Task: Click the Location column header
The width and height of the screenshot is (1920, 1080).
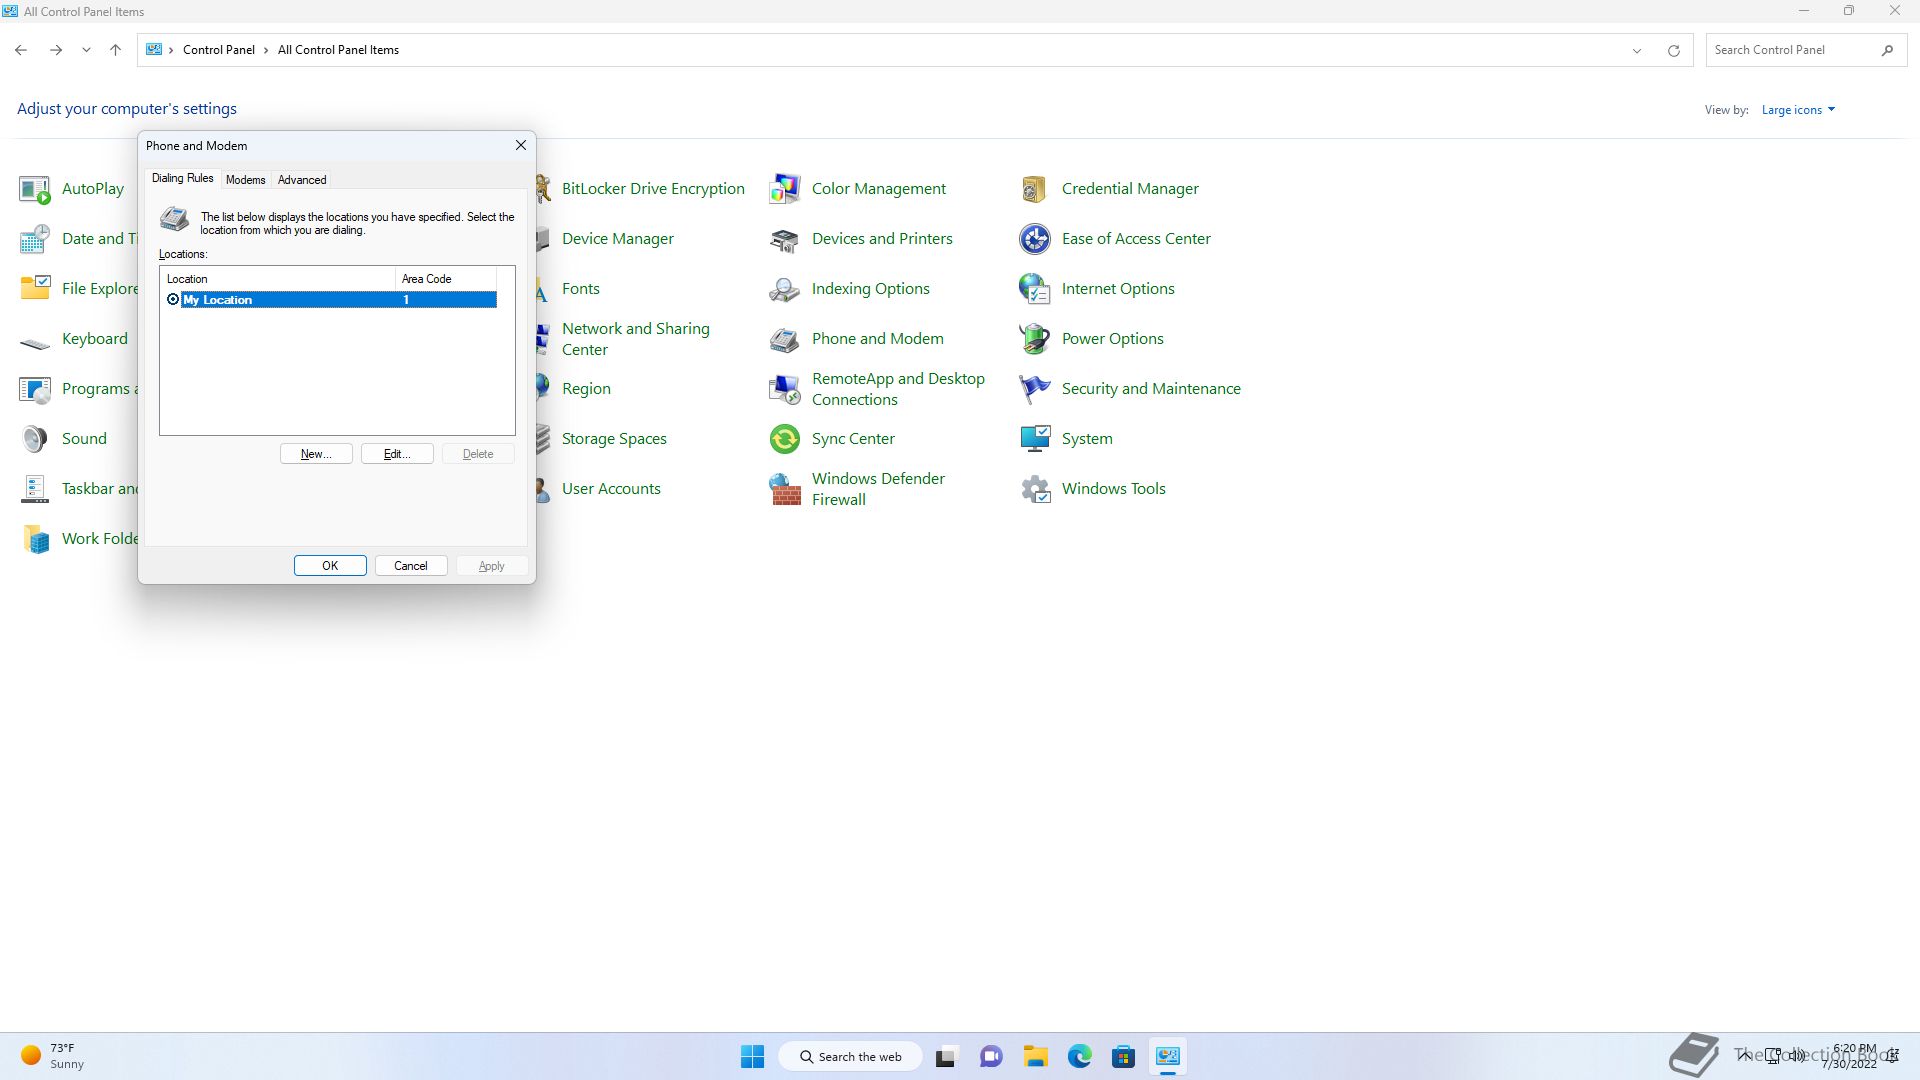Action: pyautogui.click(x=277, y=279)
